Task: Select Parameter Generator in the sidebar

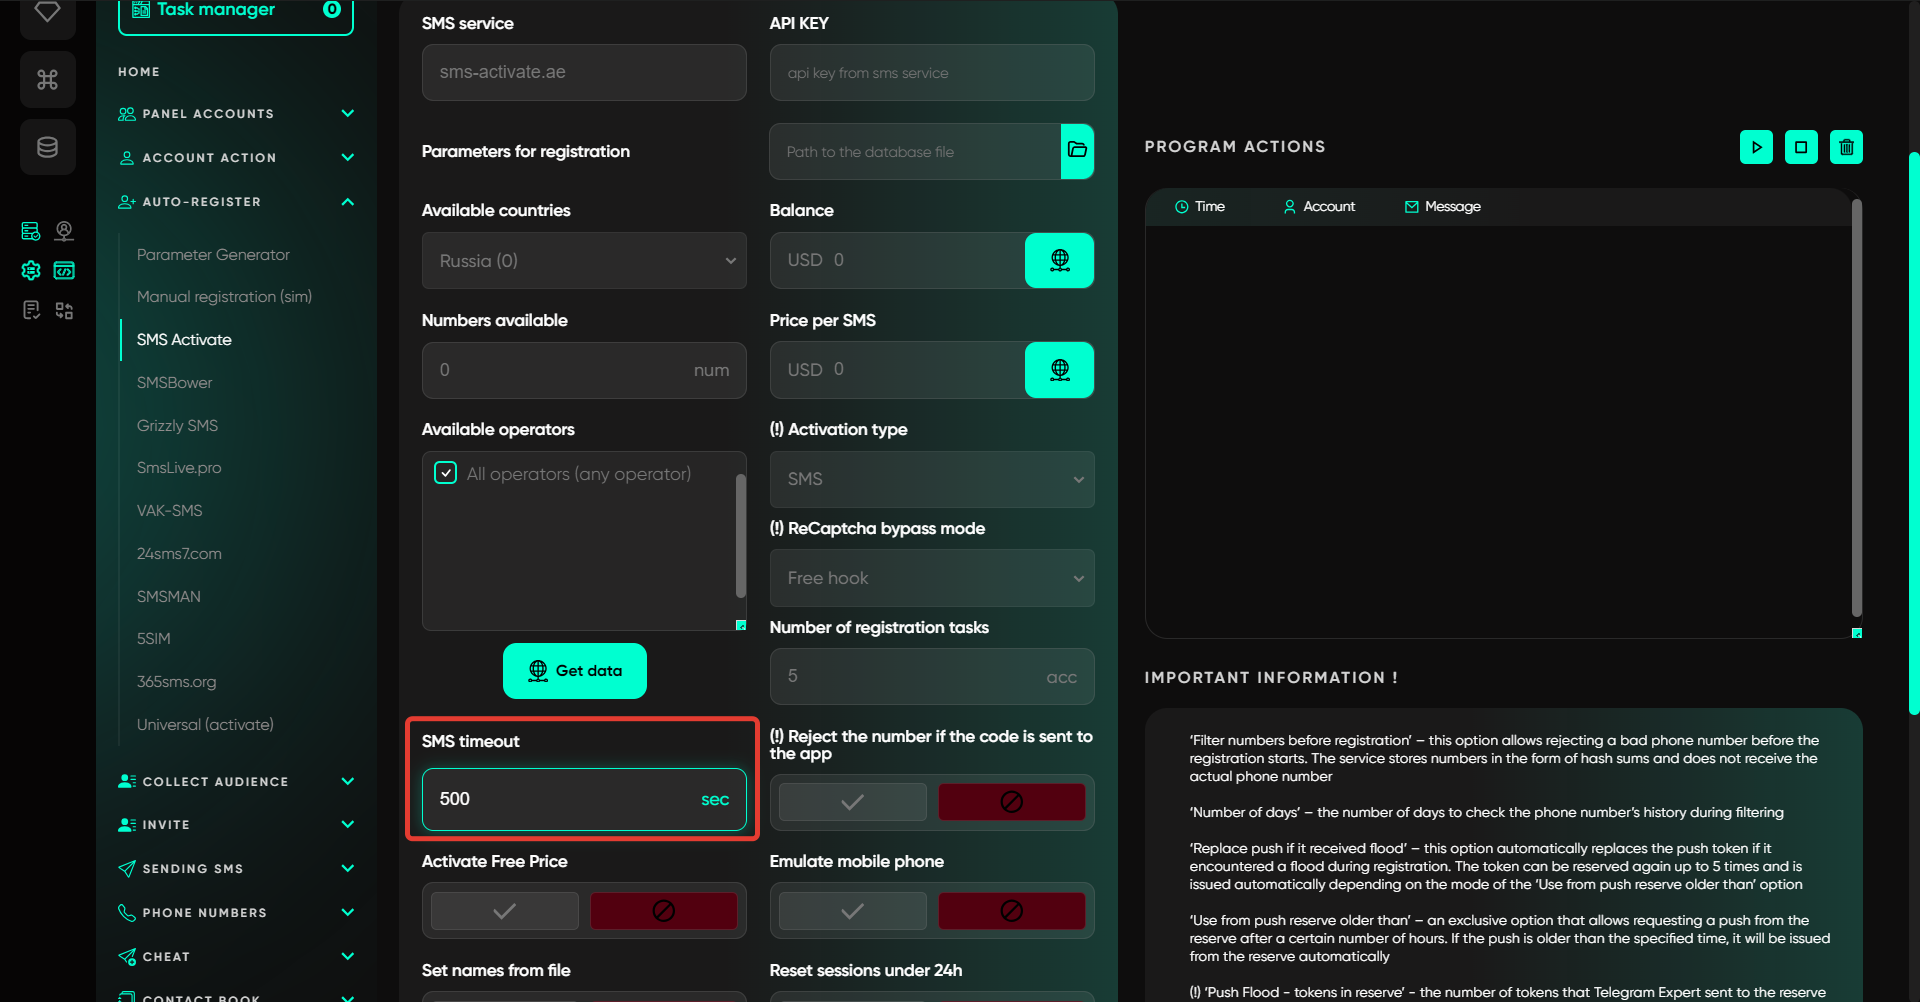Action: pos(213,255)
